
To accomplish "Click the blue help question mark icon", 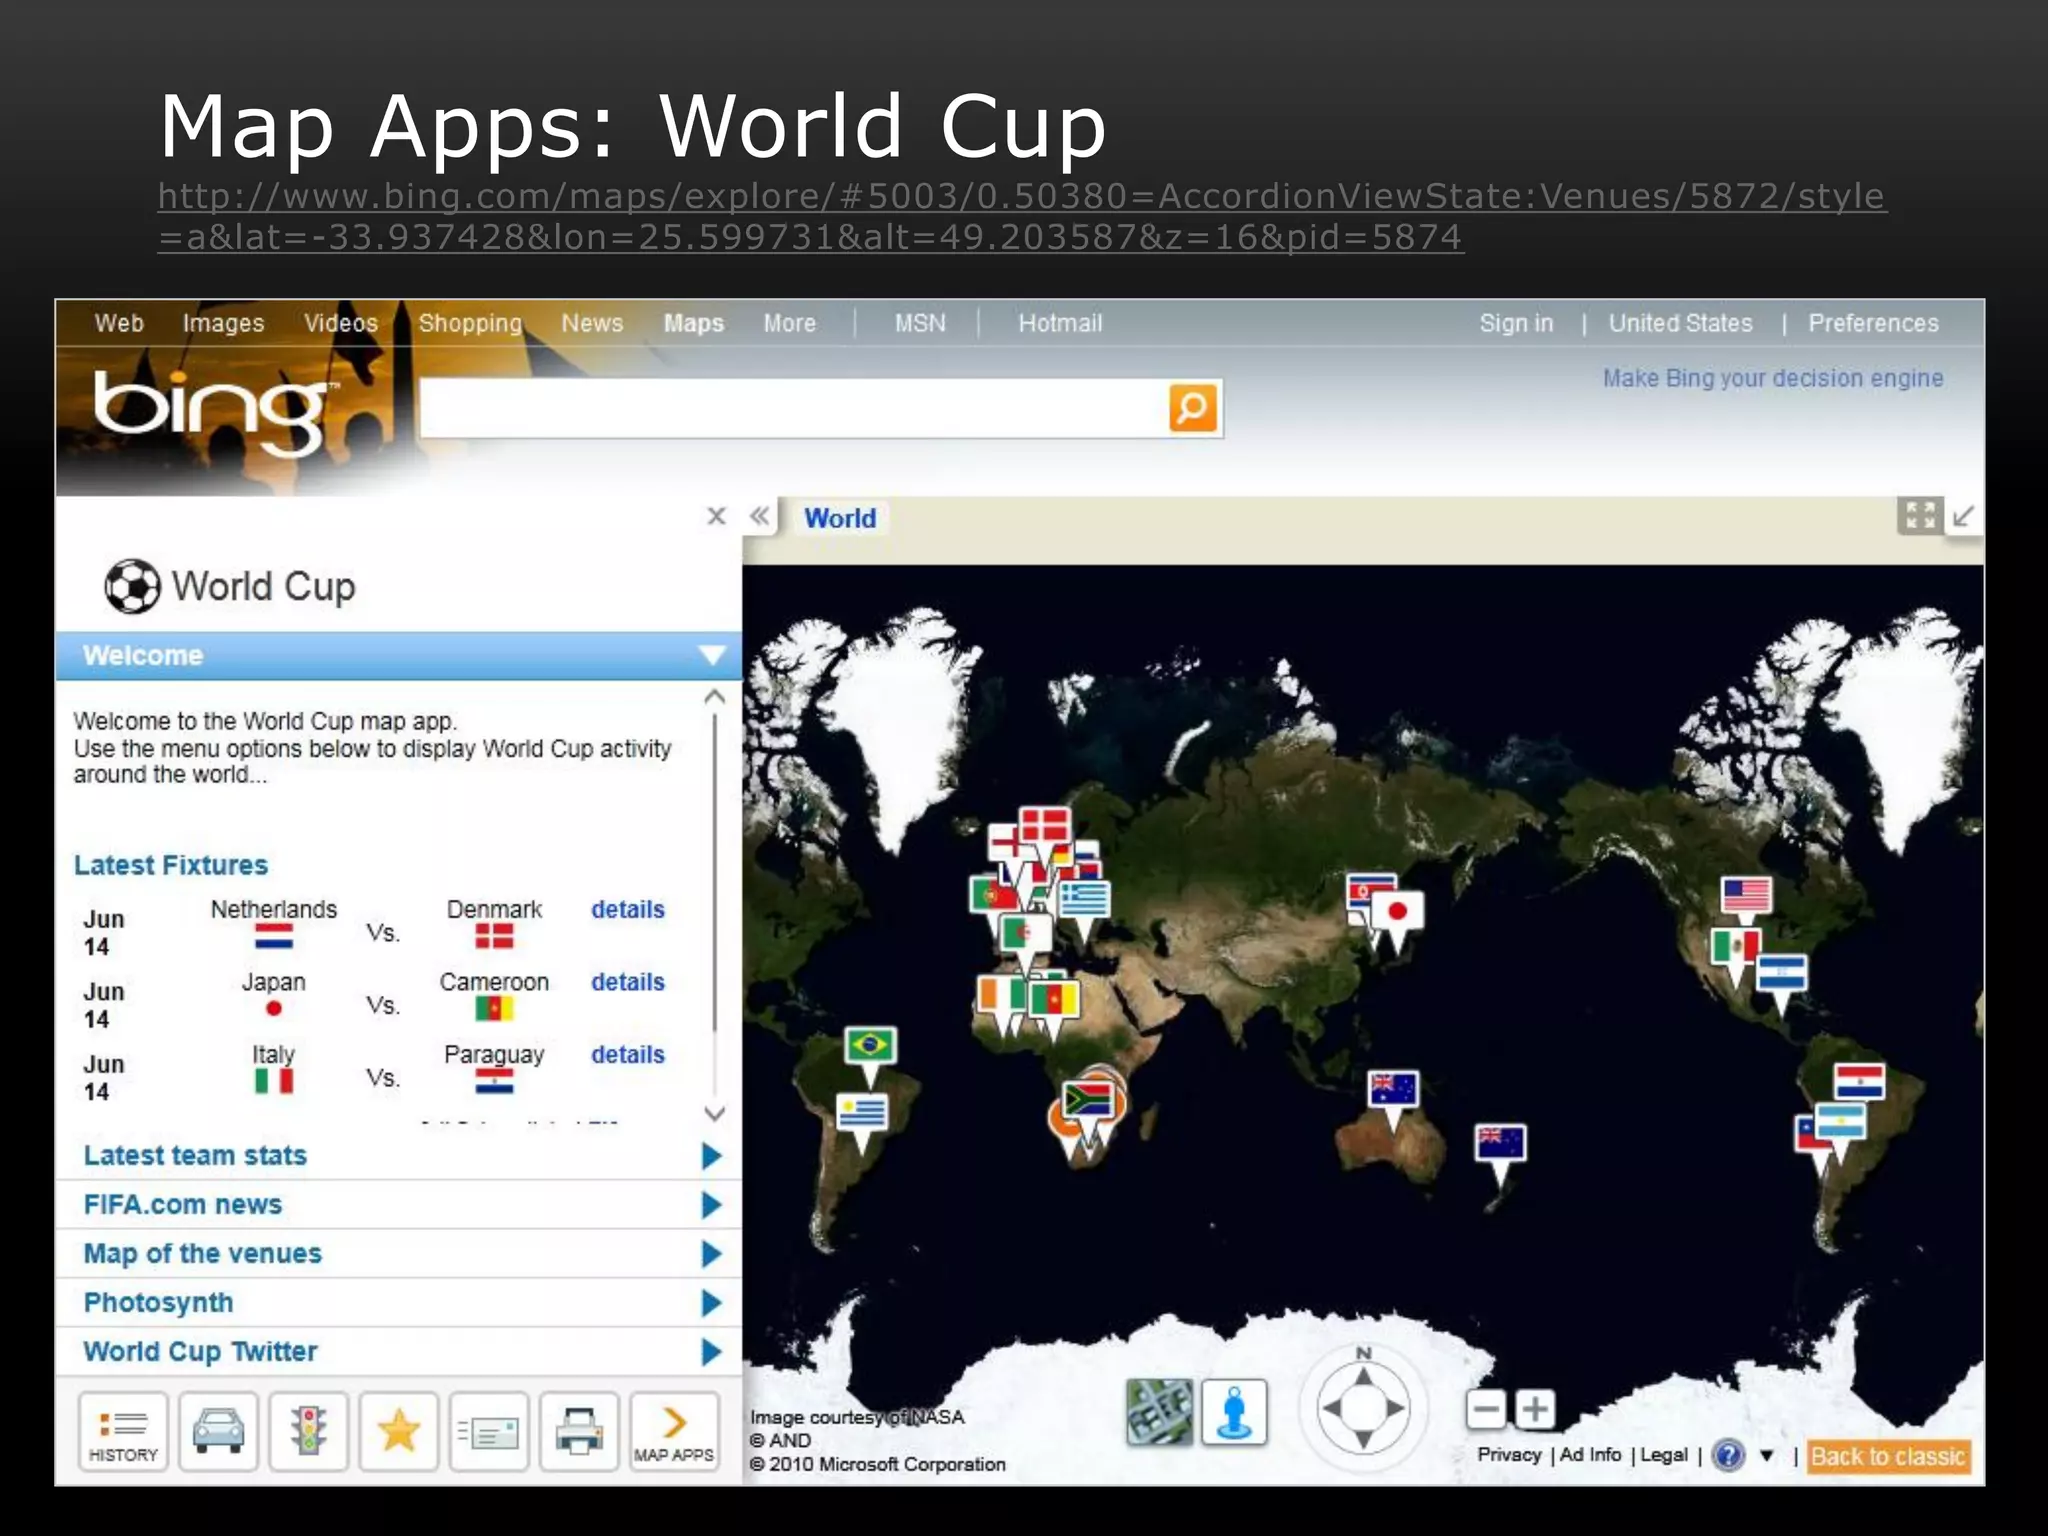I will click(1728, 1455).
